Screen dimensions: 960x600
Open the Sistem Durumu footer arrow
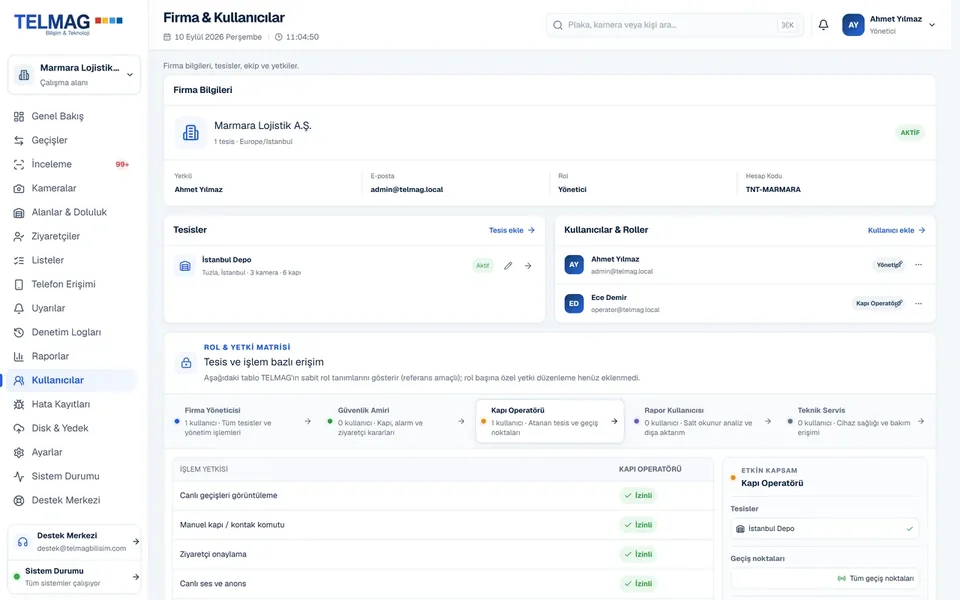click(x=136, y=577)
